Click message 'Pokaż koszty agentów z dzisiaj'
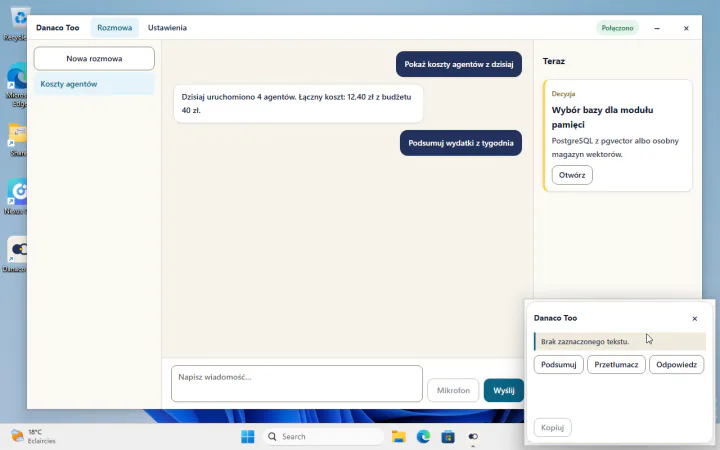Viewport: 720px width, 450px height. point(459,64)
